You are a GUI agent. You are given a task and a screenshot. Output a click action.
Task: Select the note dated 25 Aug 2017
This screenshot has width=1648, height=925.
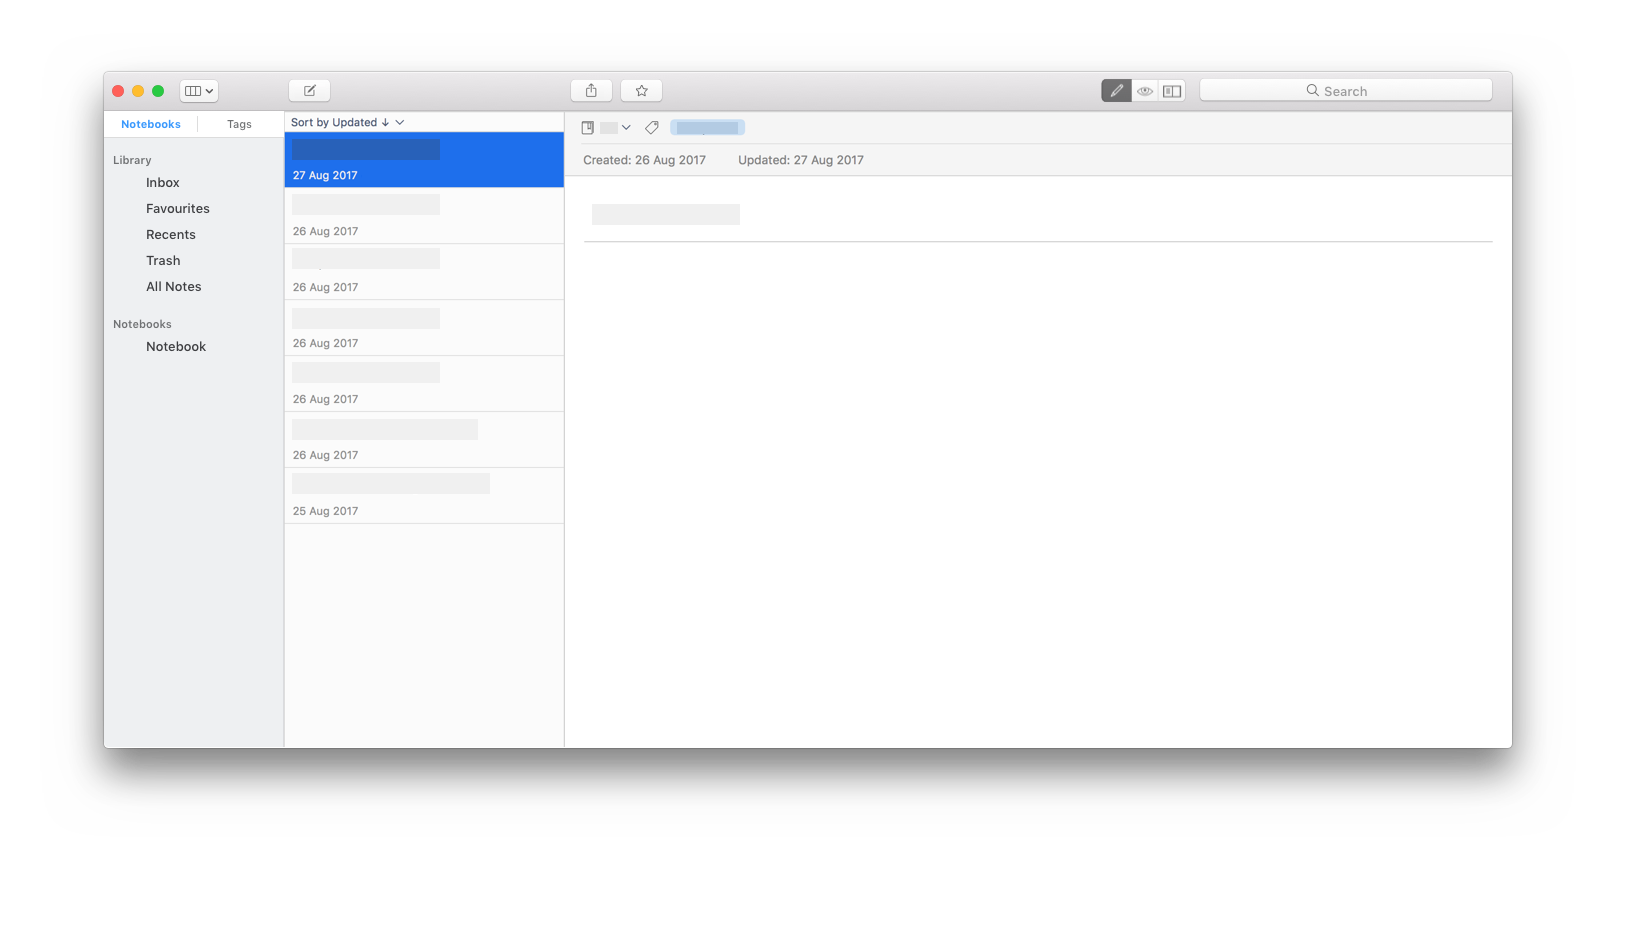click(x=424, y=496)
